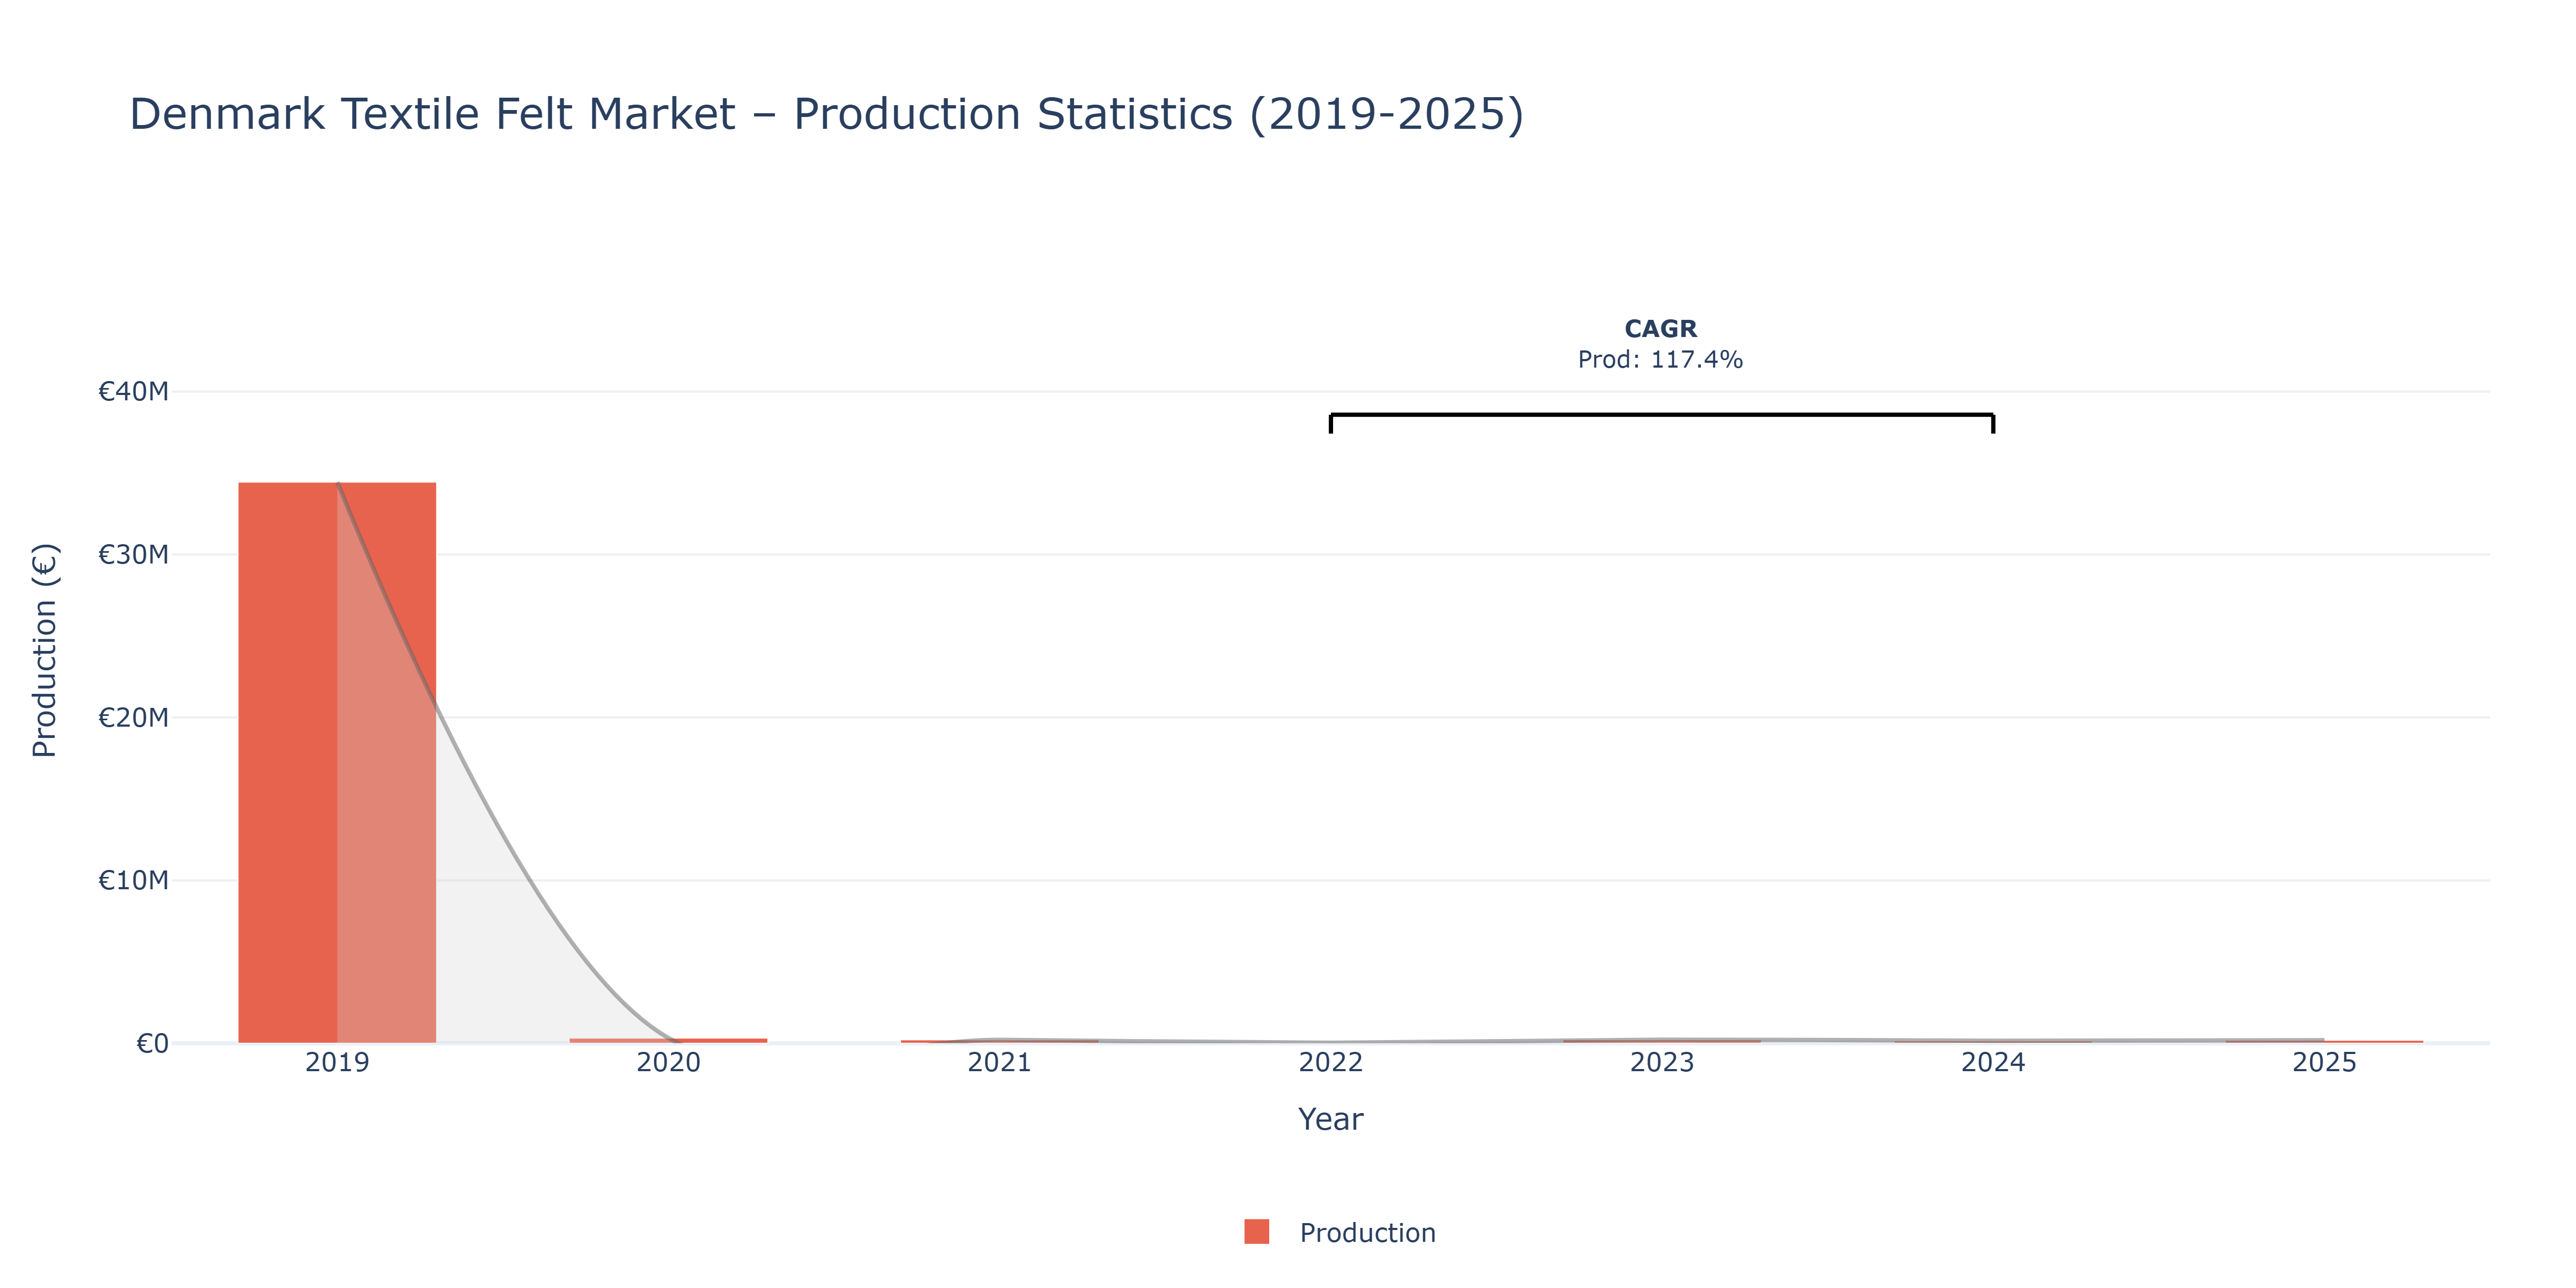Click the CAGR annotation heading
The image size is (2576, 1288).
(1660, 329)
